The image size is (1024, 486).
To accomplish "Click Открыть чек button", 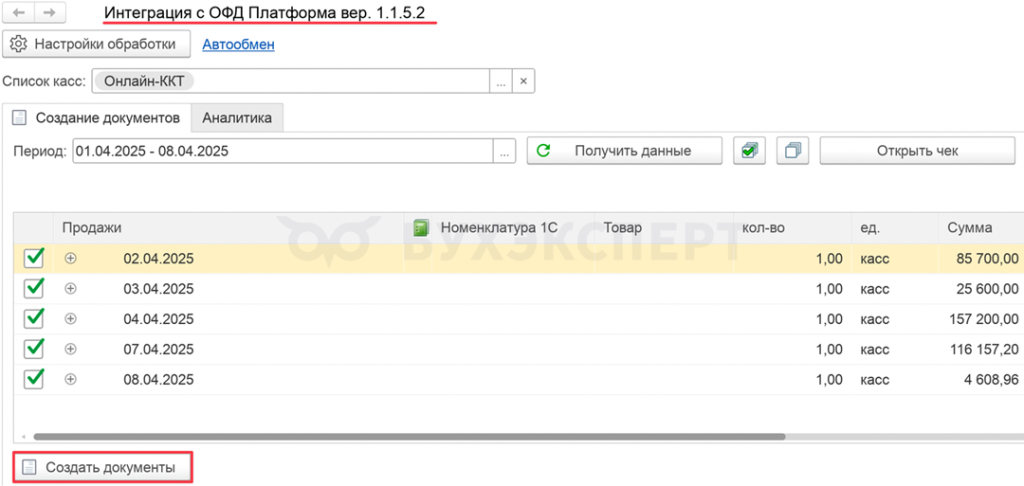I will tap(918, 151).
